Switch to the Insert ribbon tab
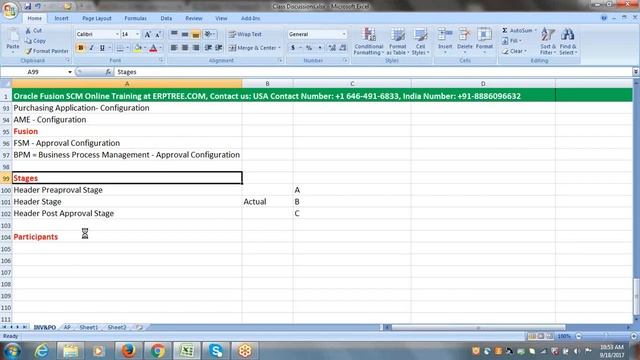Screen dimensions: 640x360 coord(61,18)
